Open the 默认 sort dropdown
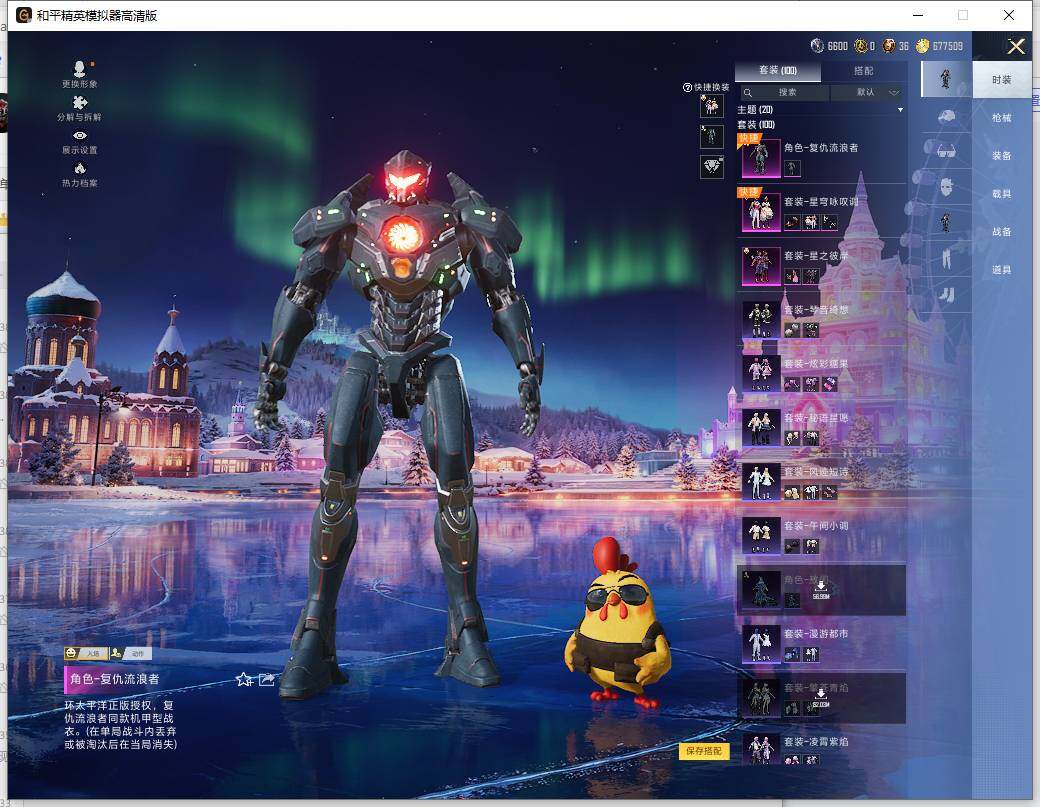Screen dimensions: 1040x807 point(868,92)
